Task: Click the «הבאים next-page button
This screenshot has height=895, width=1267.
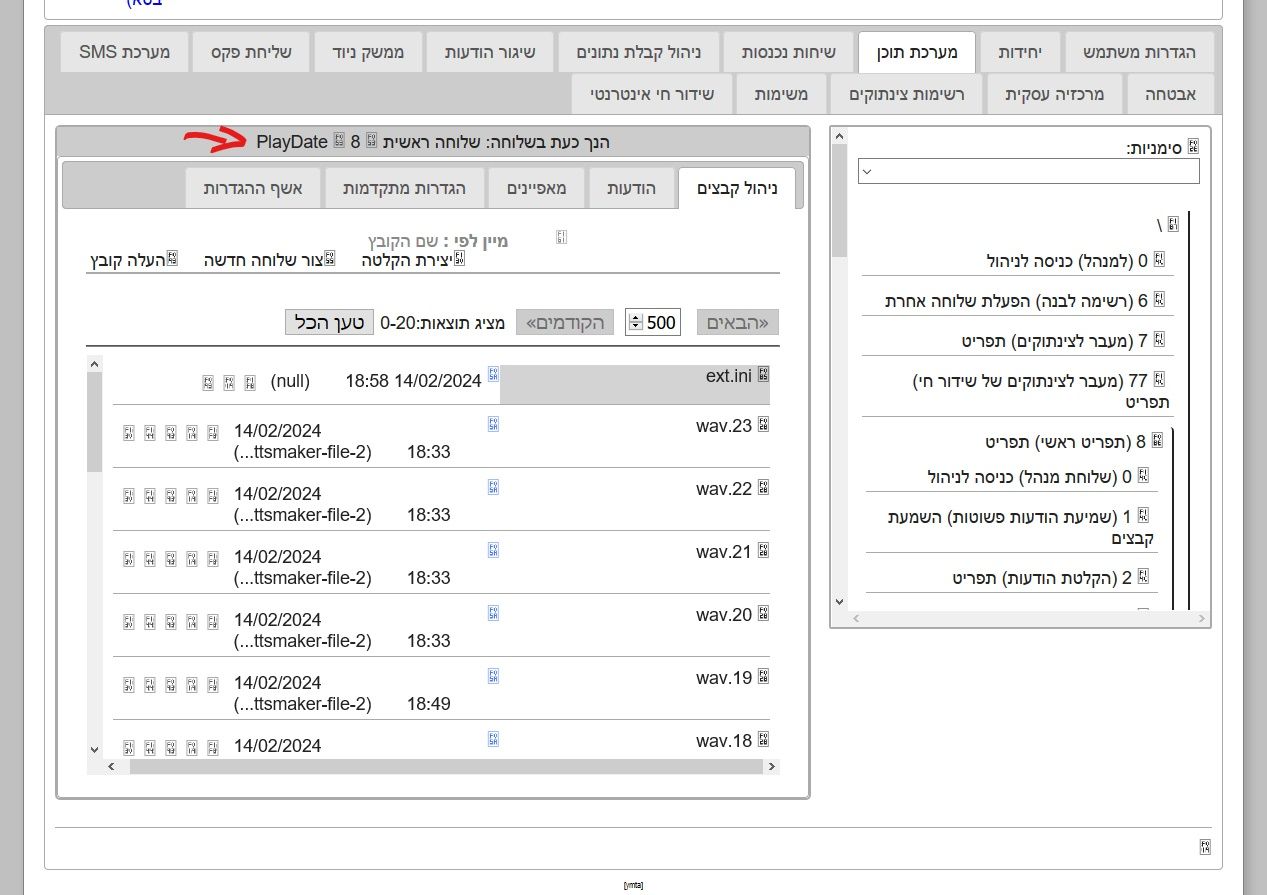Action: tap(737, 322)
